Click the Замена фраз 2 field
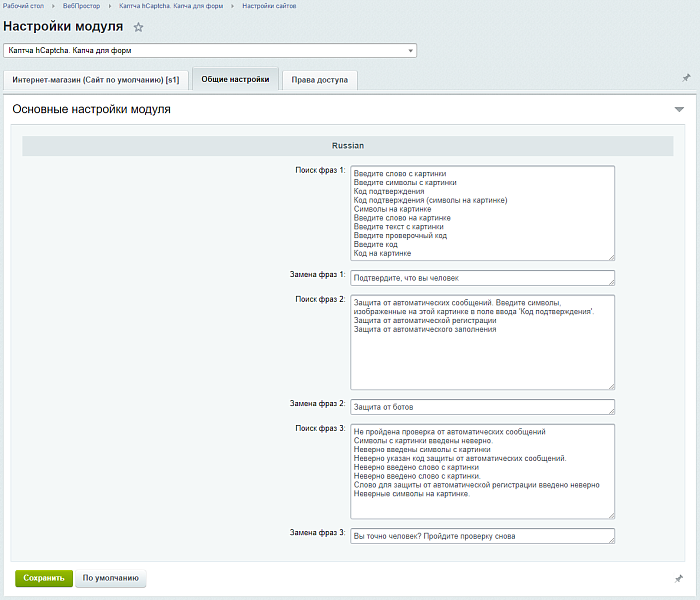Viewport: 700px width, 600px height. click(482, 407)
